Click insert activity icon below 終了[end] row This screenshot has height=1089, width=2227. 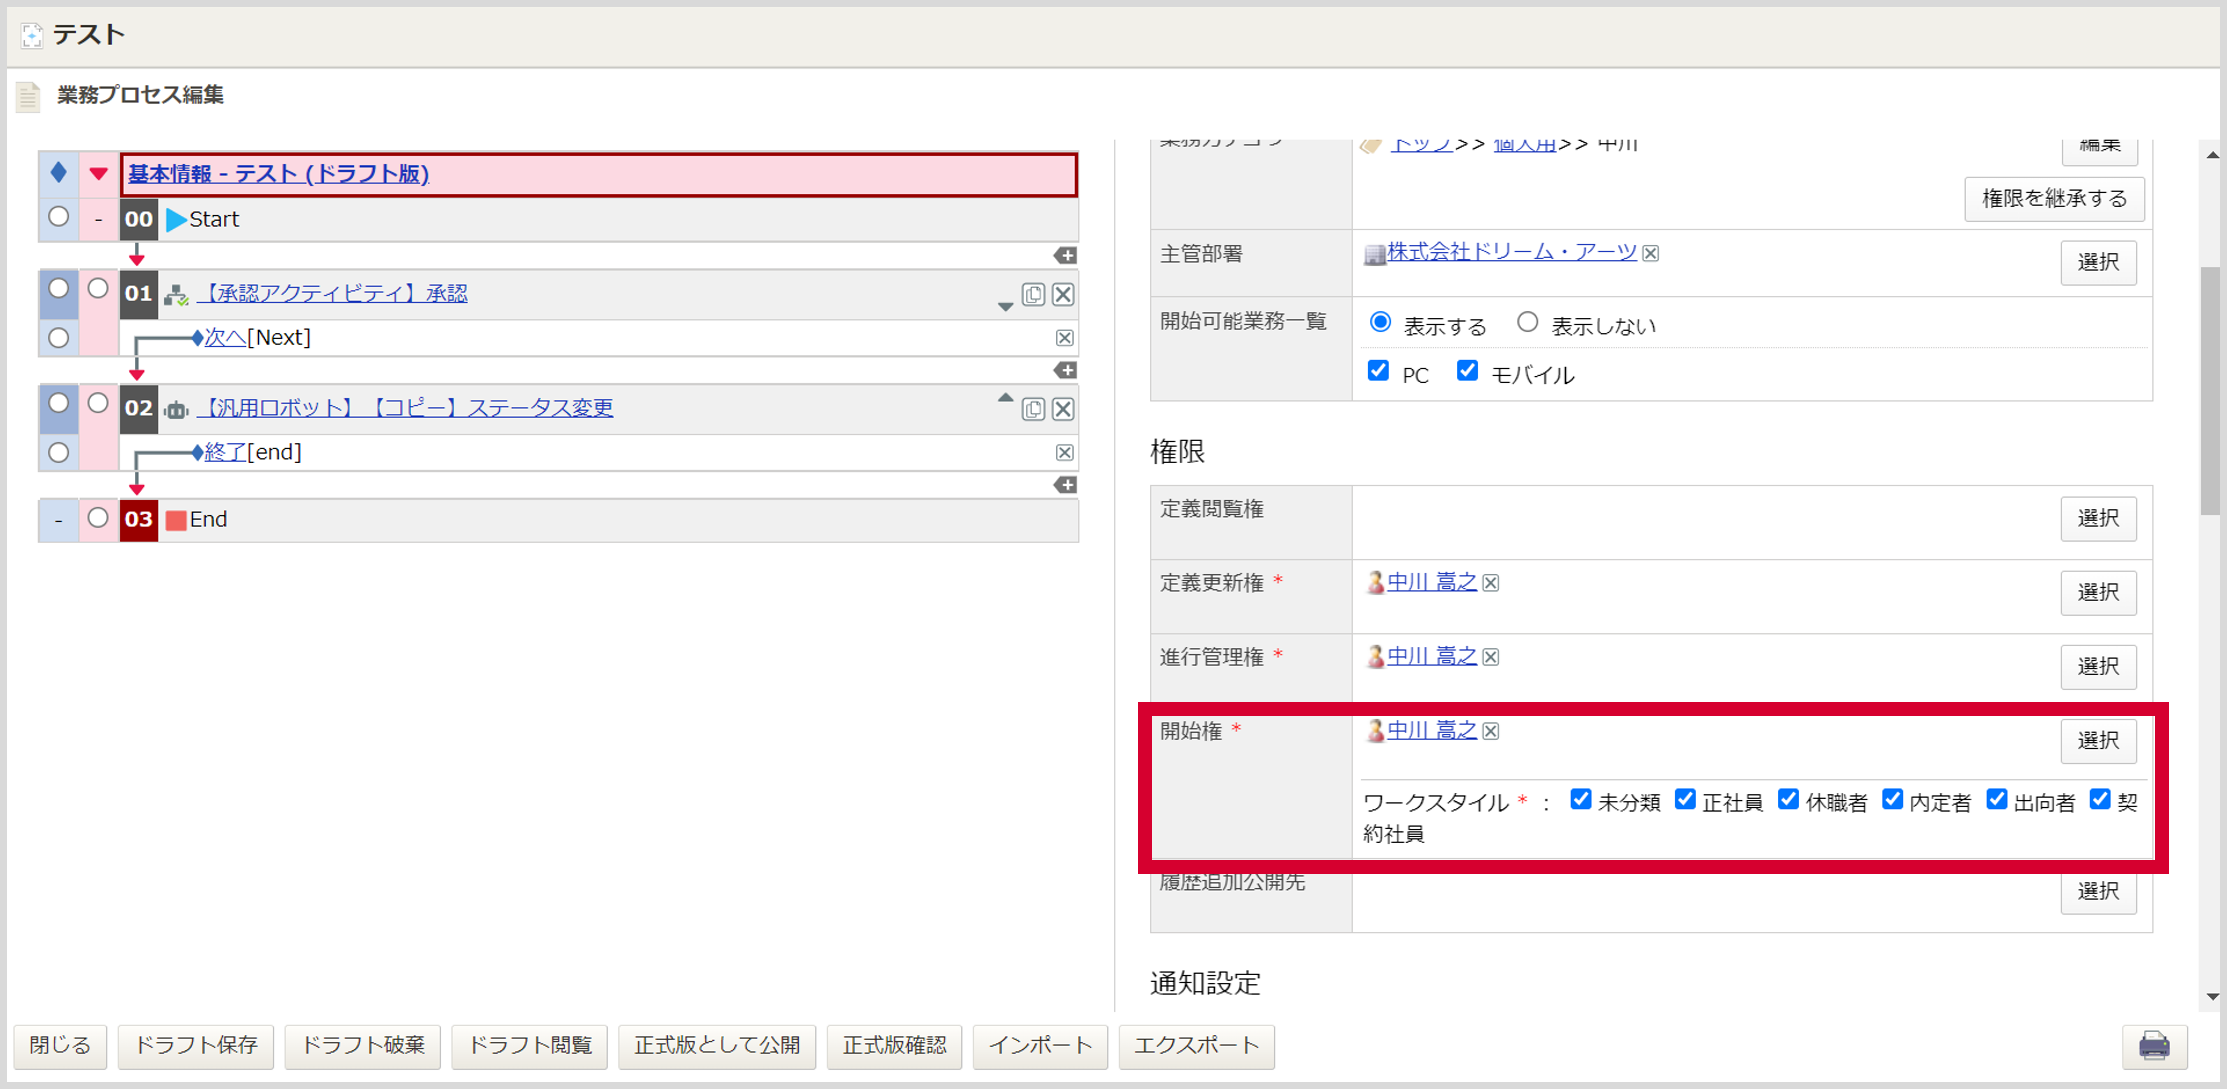tap(1065, 486)
